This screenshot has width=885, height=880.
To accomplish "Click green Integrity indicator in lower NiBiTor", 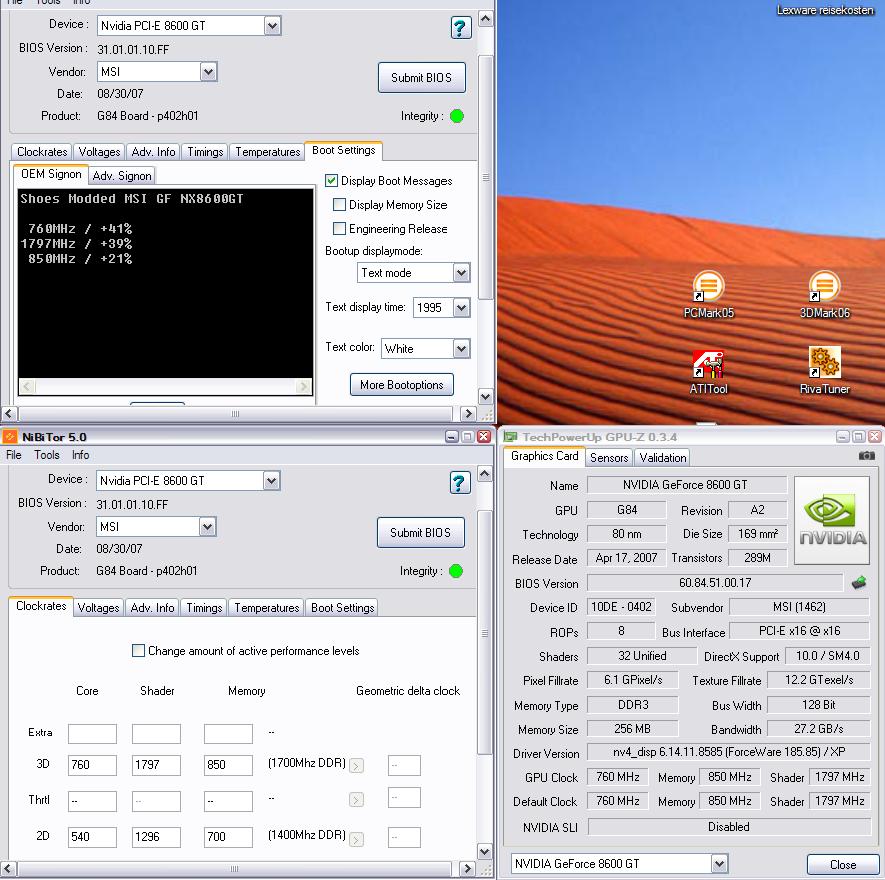I will pos(455,571).
